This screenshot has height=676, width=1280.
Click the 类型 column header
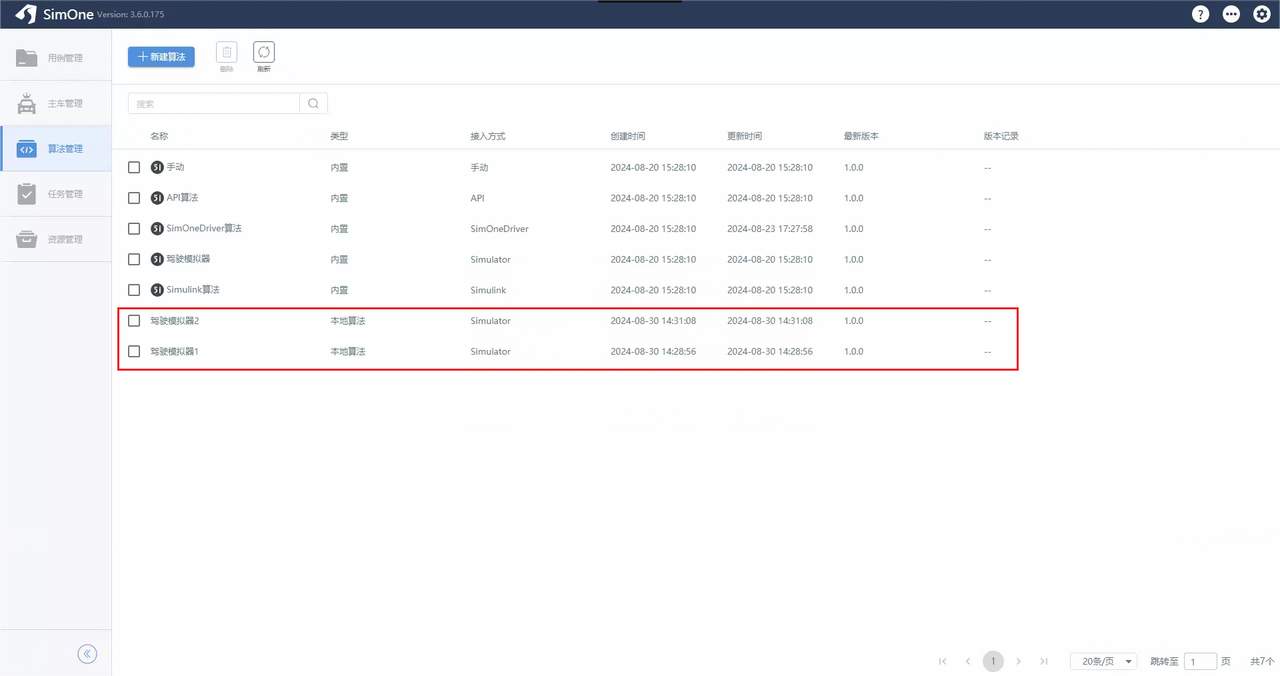coord(339,136)
